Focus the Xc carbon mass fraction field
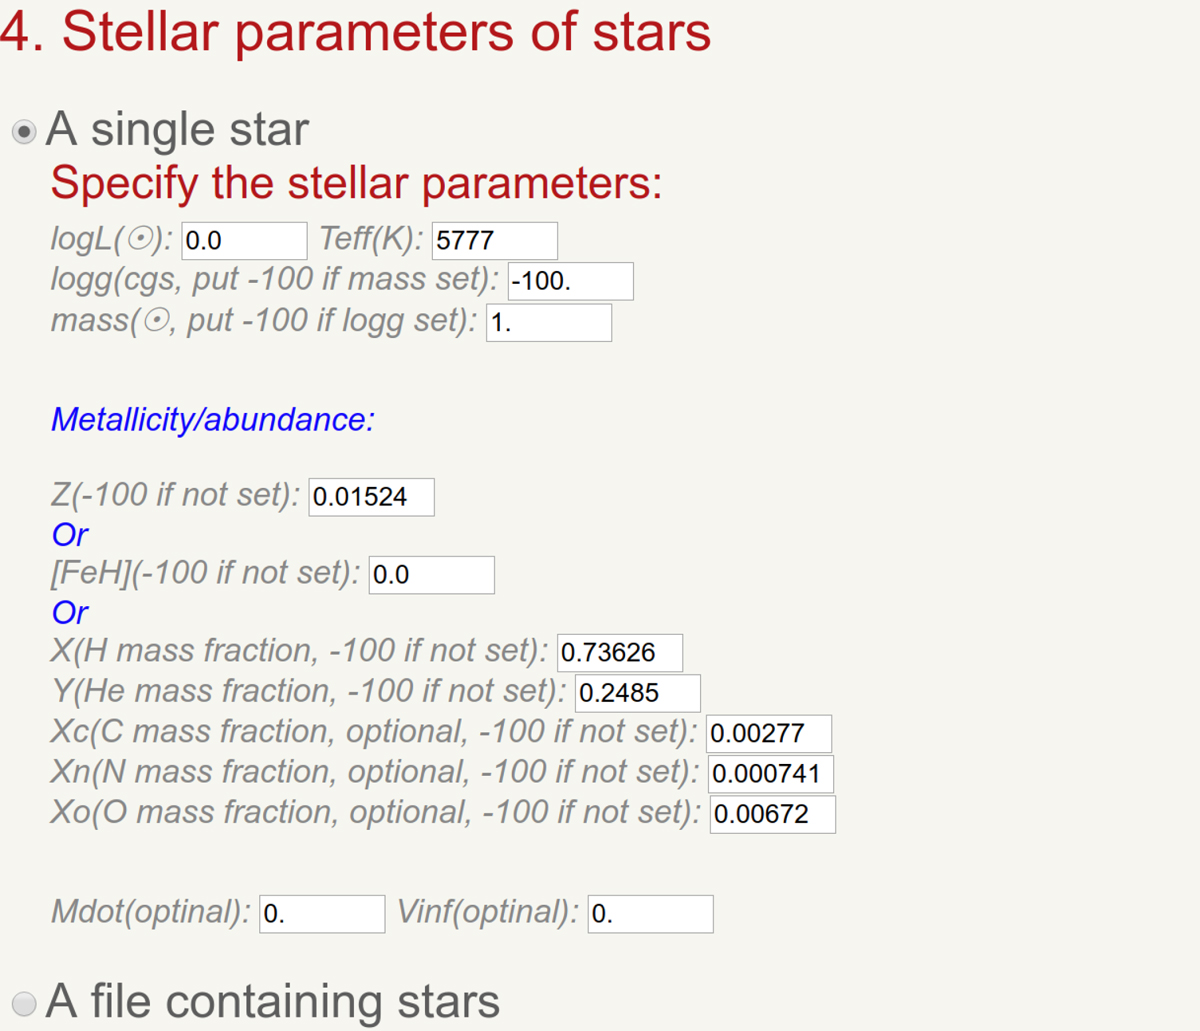 coord(768,734)
